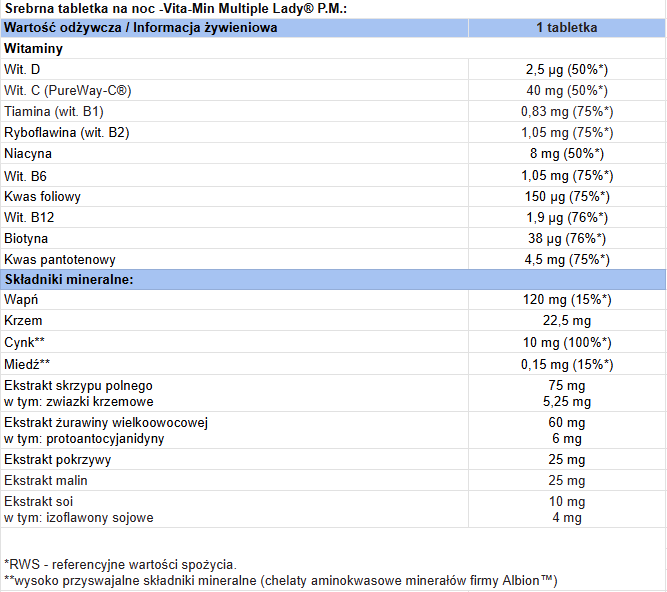Image resolution: width=667 pixels, height=592 pixels.
Task: Select value '0,15 mg (15%*)'
Action: tap(567, 364)
